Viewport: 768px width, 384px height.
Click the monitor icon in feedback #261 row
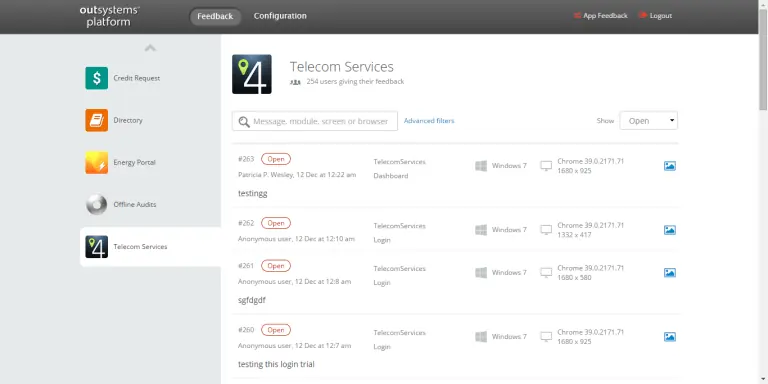[x=546, y=273]
